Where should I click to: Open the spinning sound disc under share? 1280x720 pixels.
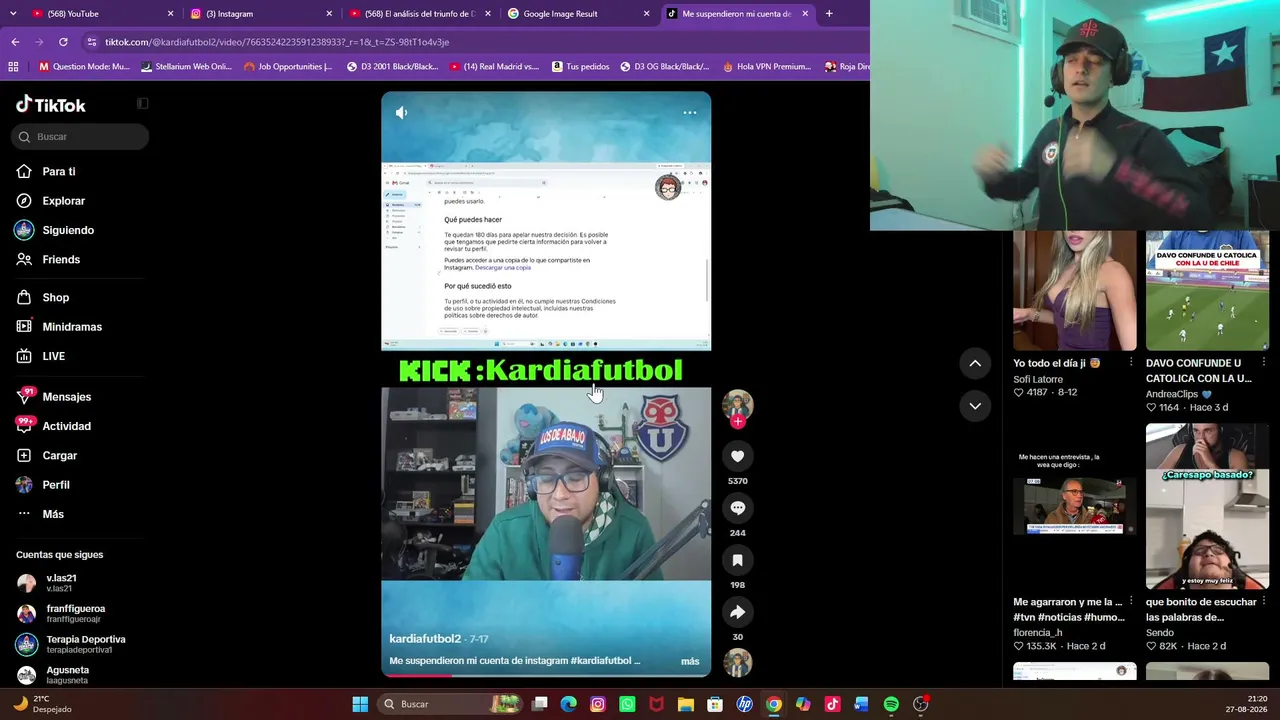pos(737,662)
